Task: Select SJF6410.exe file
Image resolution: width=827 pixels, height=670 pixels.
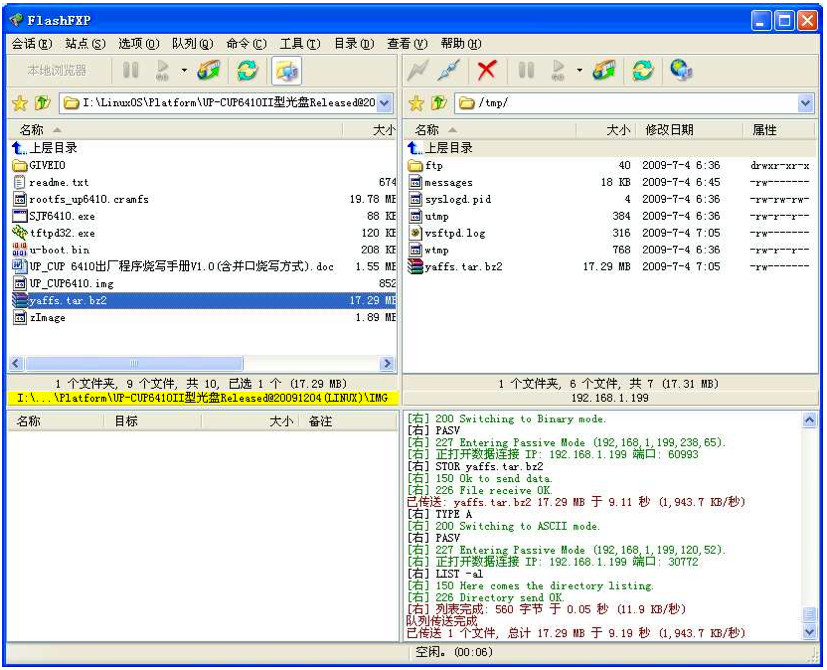Action: (x=203, y=216)
